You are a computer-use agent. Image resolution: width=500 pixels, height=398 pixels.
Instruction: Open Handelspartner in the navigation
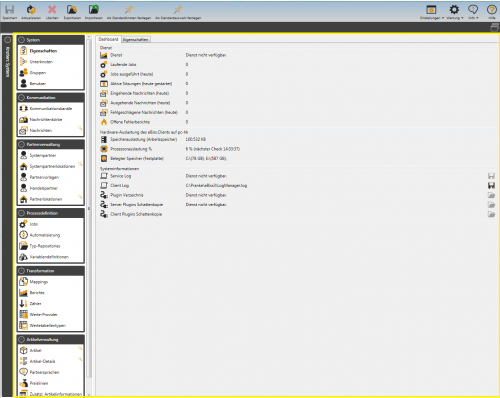point(44,188)
